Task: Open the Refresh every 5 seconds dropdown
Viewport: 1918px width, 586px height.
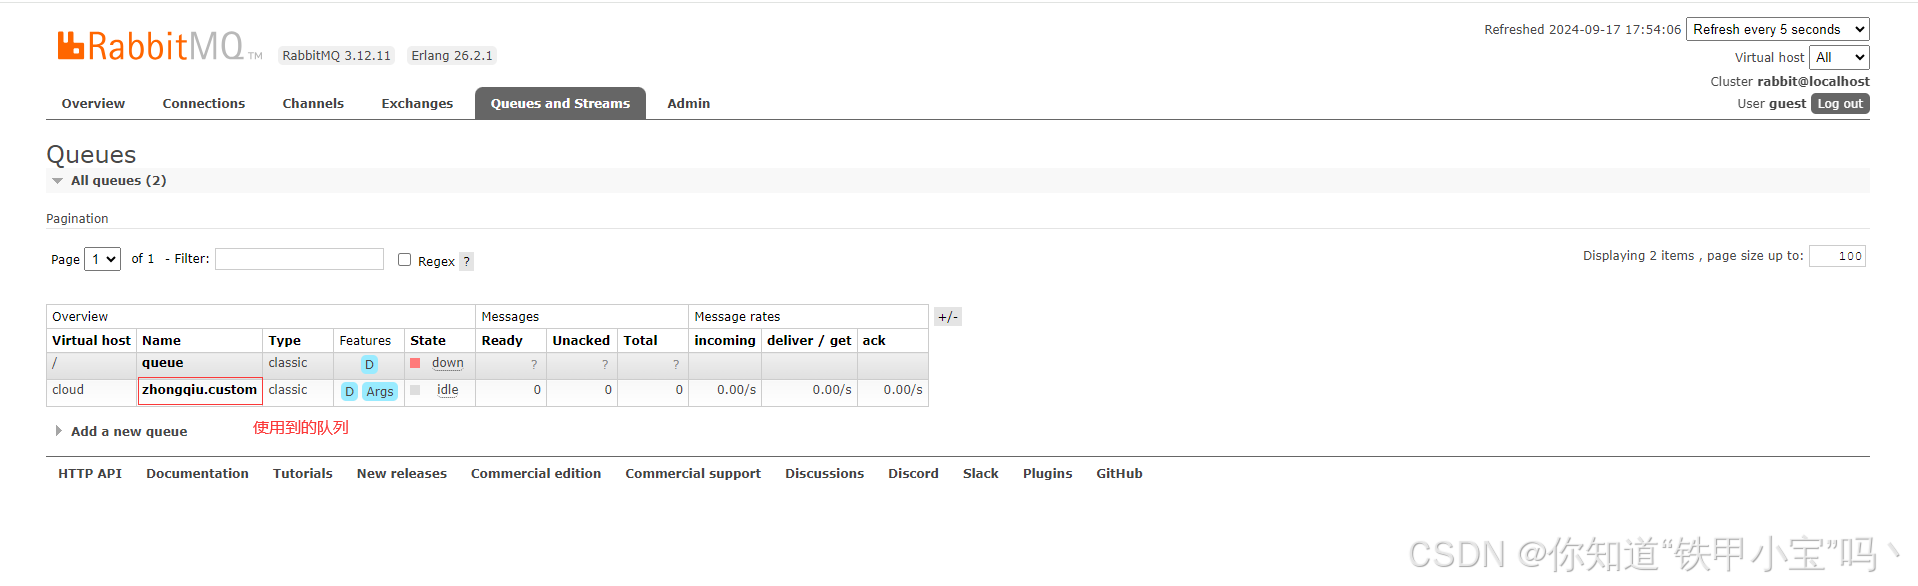Action: click(1777, 29)
